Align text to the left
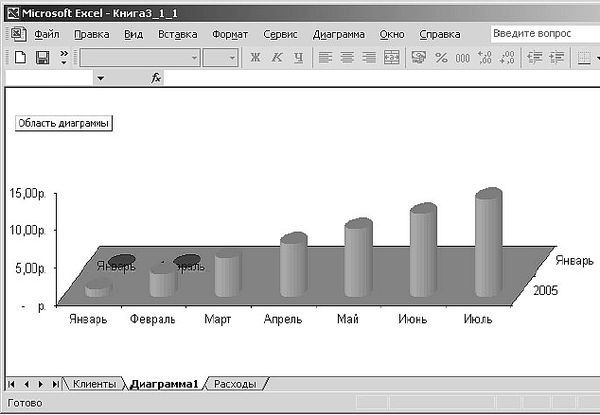 (325, 58)
